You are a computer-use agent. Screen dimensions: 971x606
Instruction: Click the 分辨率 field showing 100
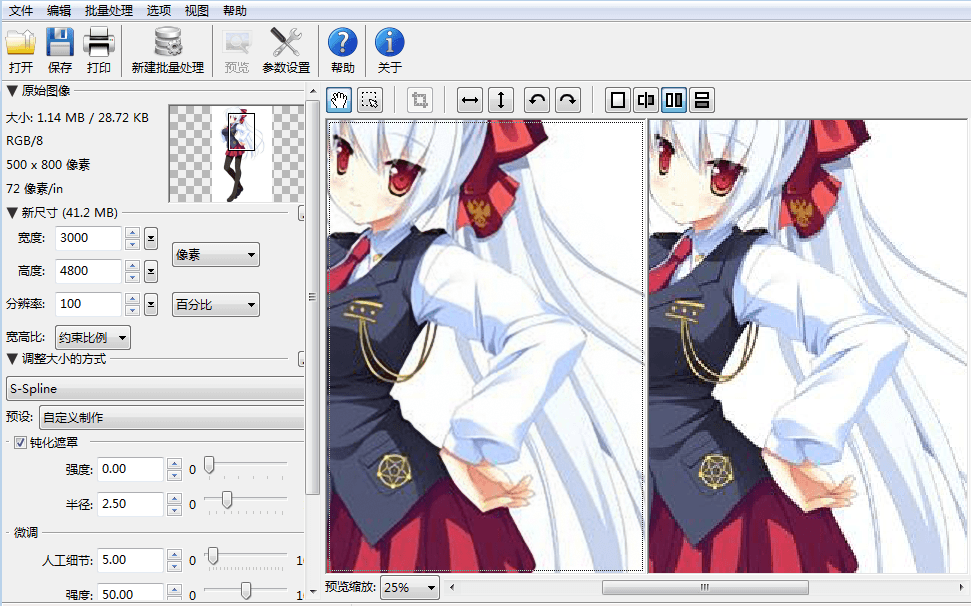(89, 304)
